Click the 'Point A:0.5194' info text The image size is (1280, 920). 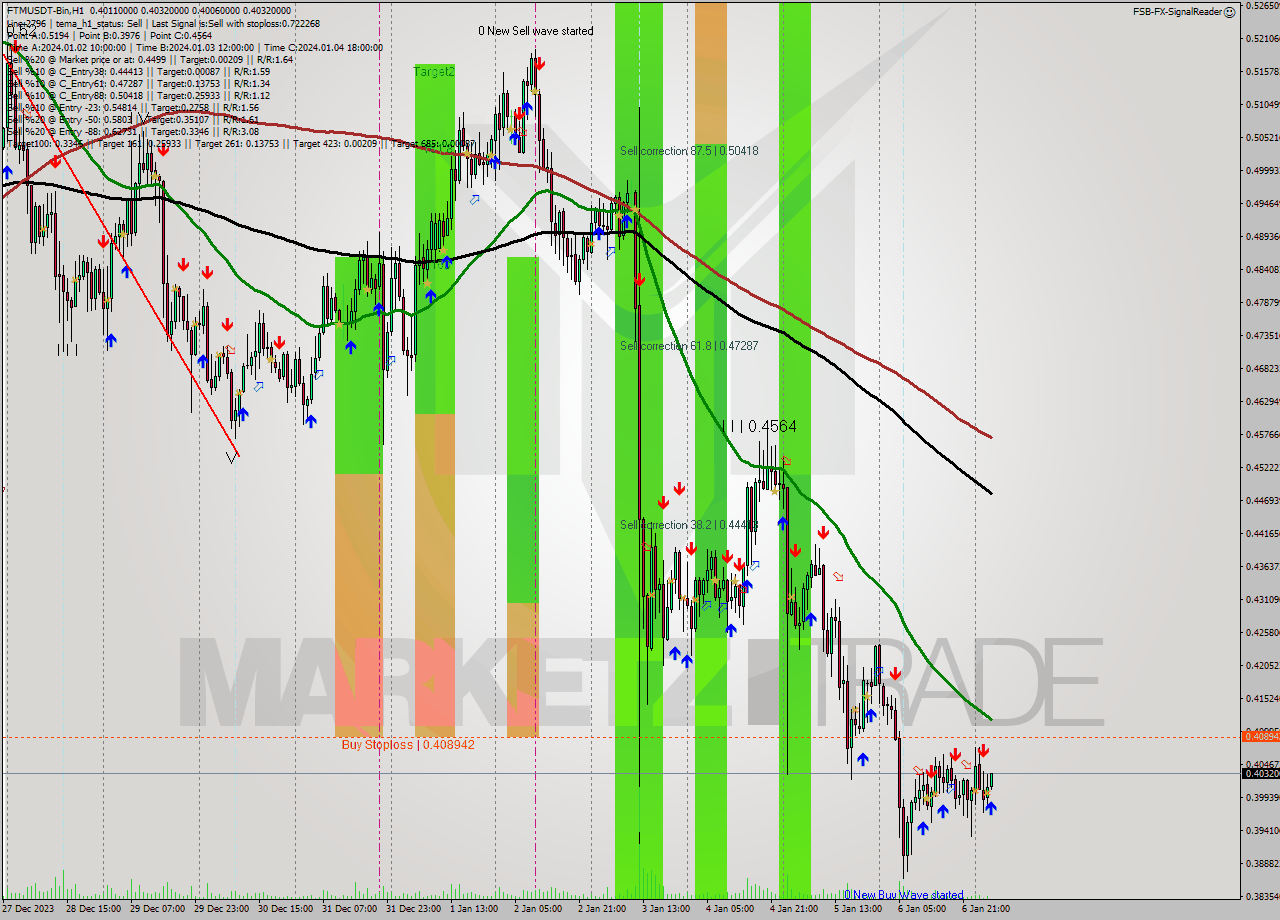coord(40,35)
